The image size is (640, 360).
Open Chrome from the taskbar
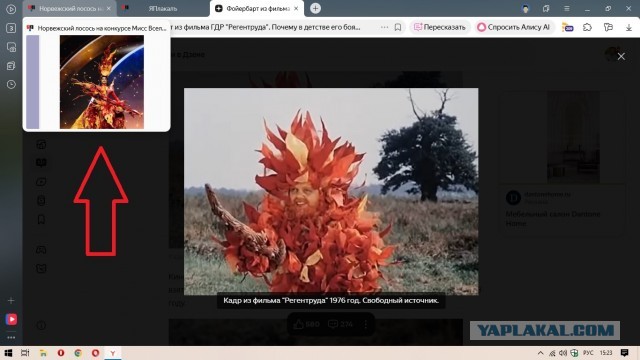tap(78, 353)
